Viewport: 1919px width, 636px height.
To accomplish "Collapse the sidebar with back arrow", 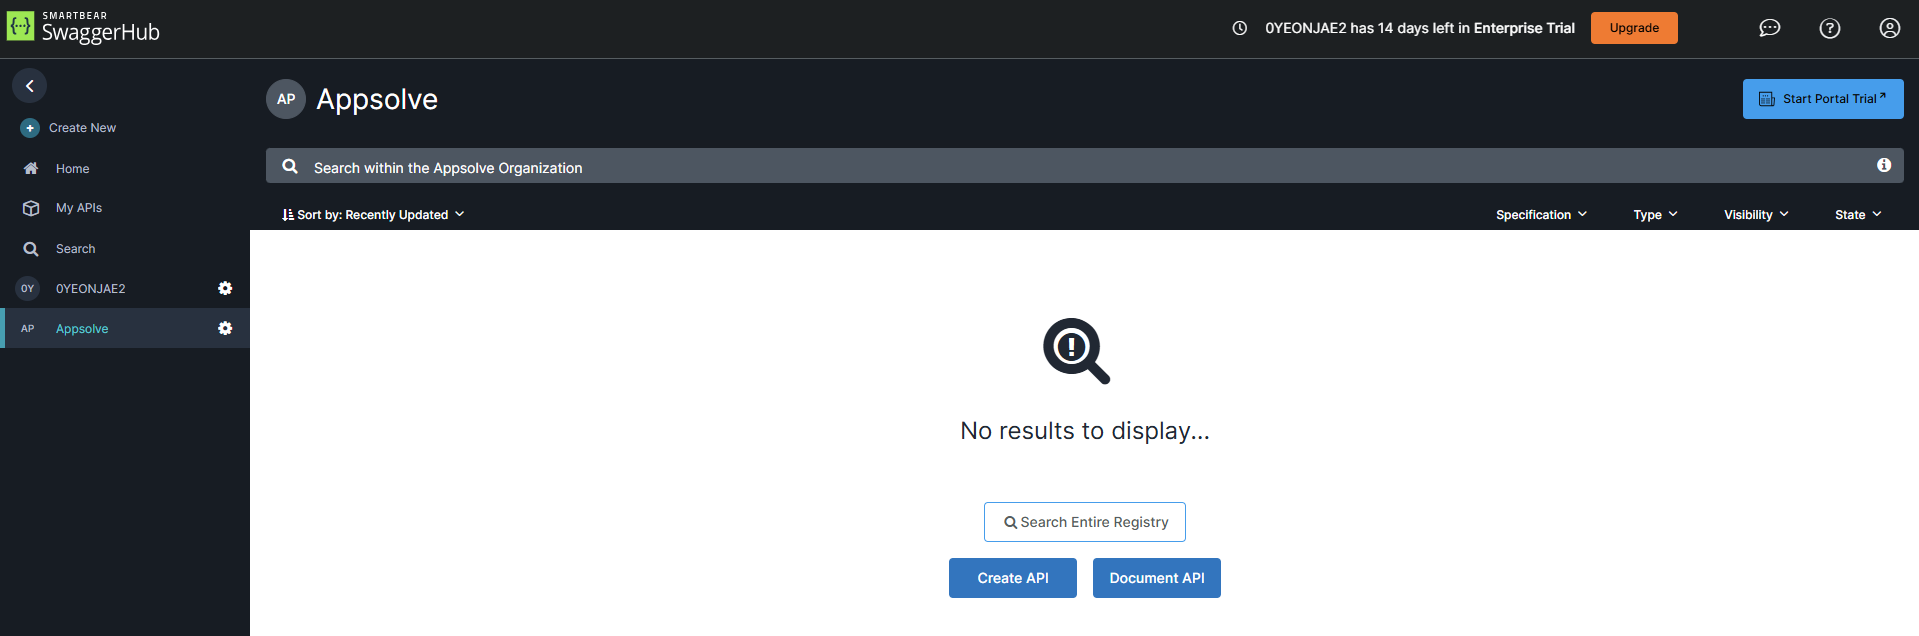I will tap(30, 86).
